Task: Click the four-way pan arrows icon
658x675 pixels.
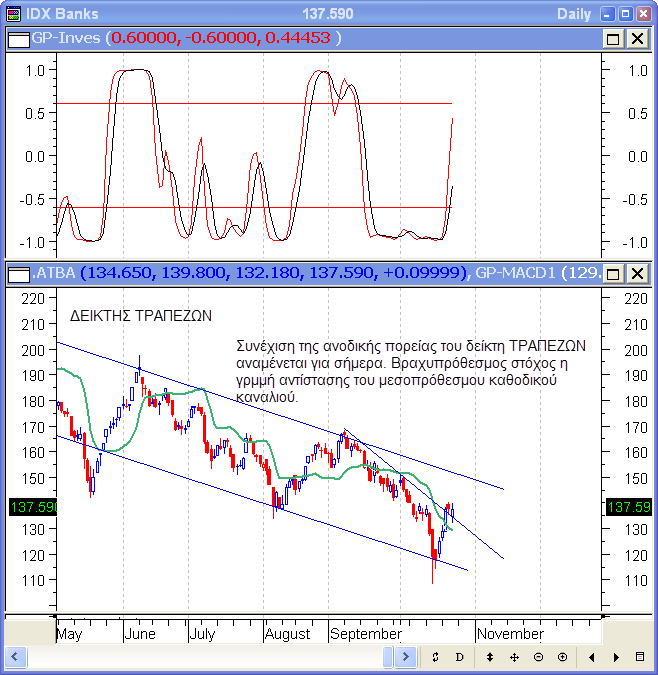Action: coord(514,657)
